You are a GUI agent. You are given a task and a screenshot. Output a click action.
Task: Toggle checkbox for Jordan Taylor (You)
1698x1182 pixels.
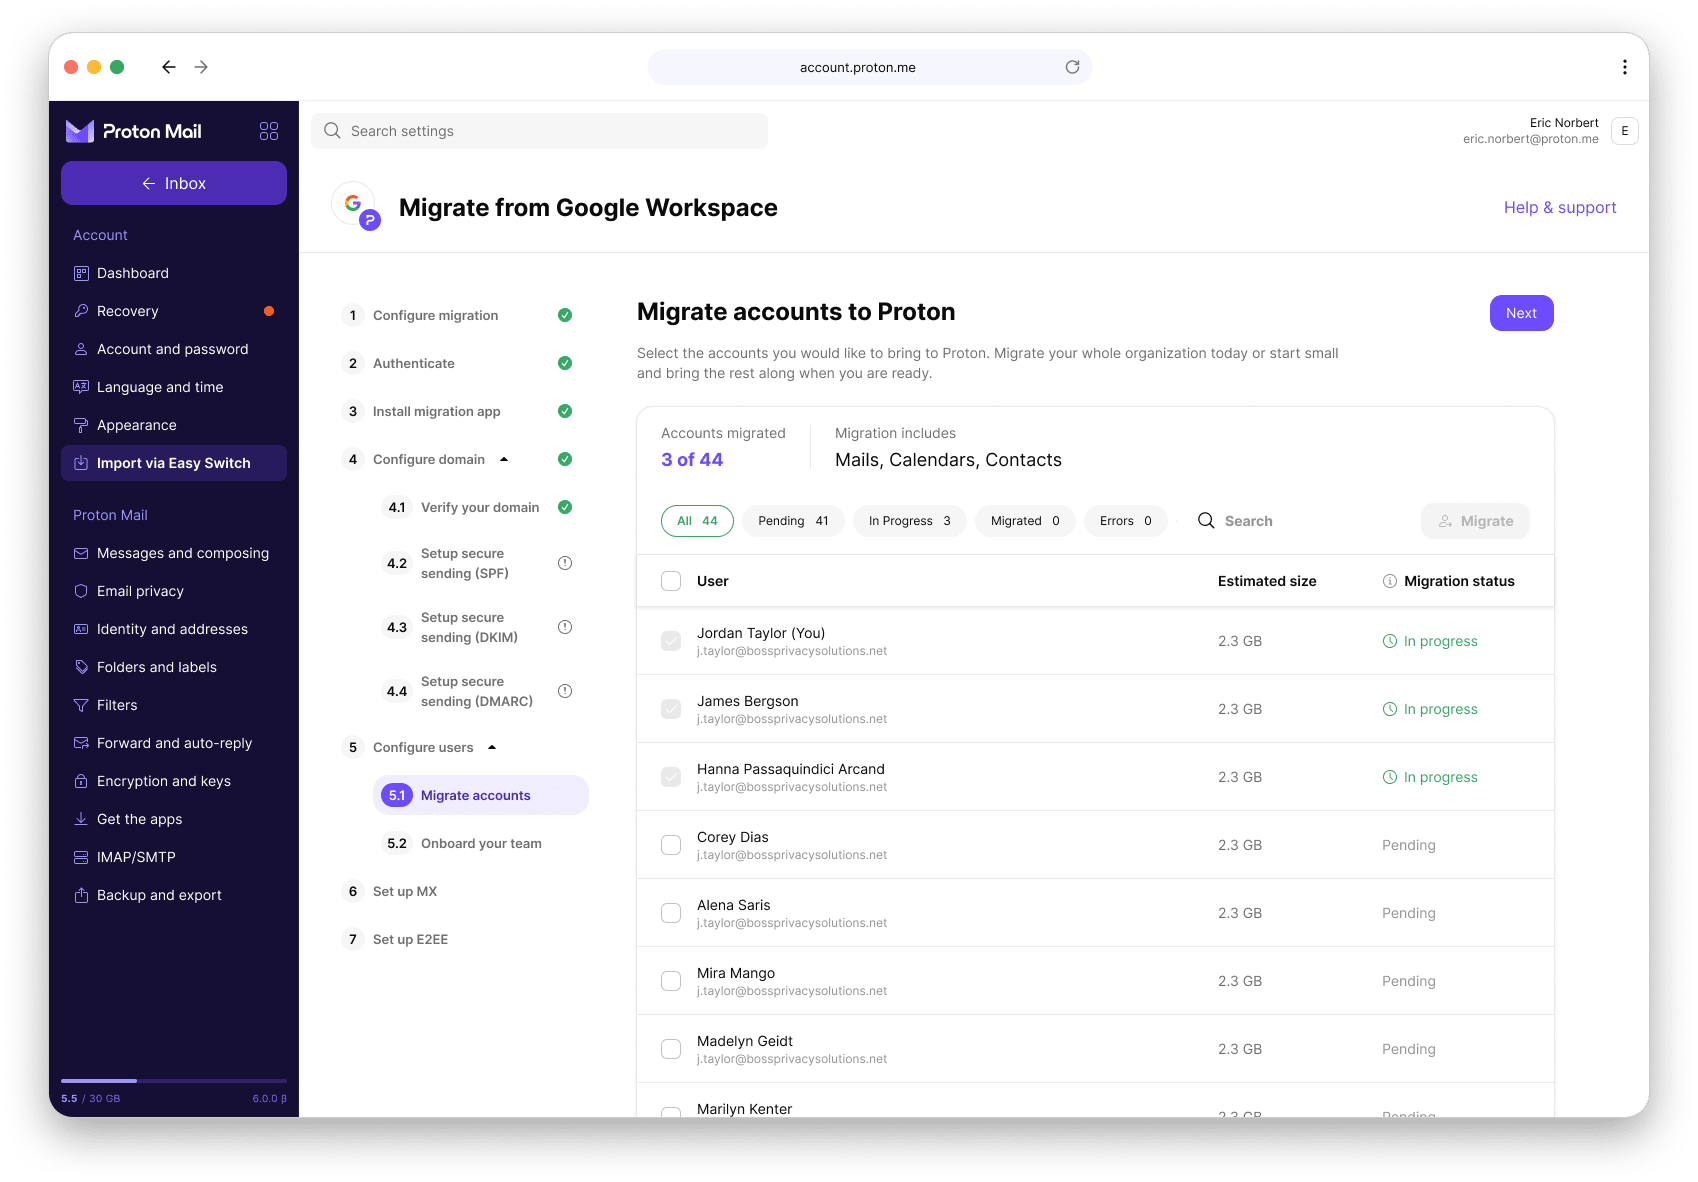click(671, 641)
